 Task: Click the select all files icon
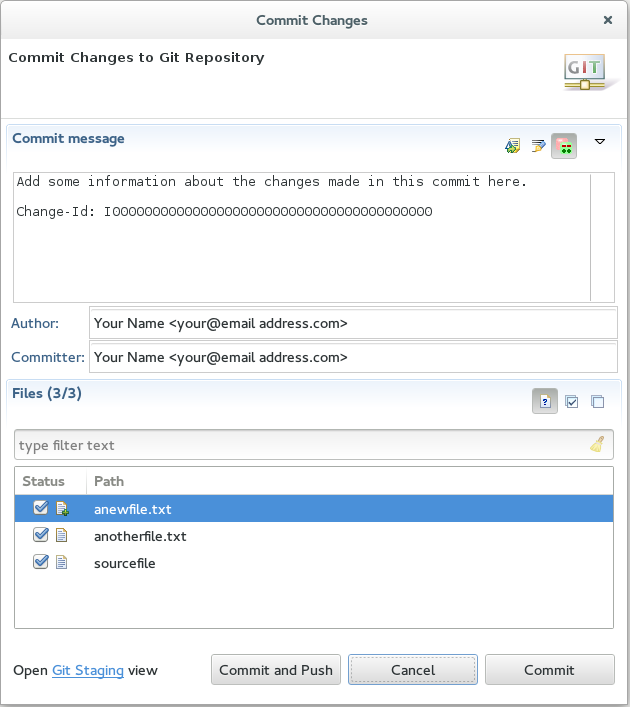[x=571, y=401]
